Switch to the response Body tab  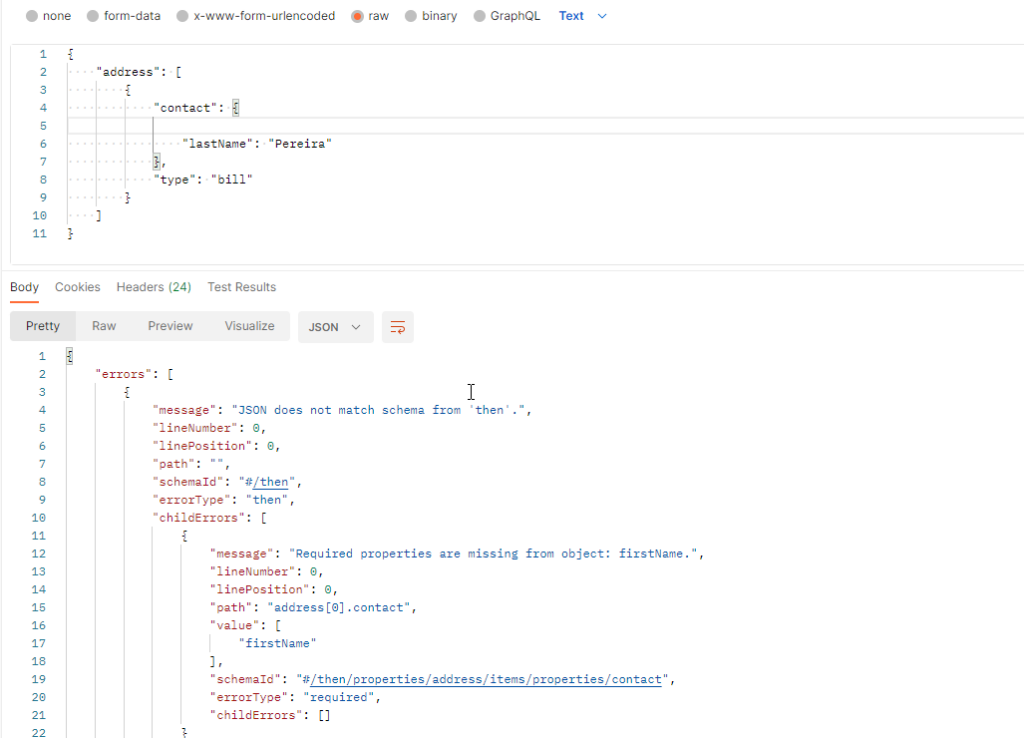pyautogui.click(x=24, y=287)
